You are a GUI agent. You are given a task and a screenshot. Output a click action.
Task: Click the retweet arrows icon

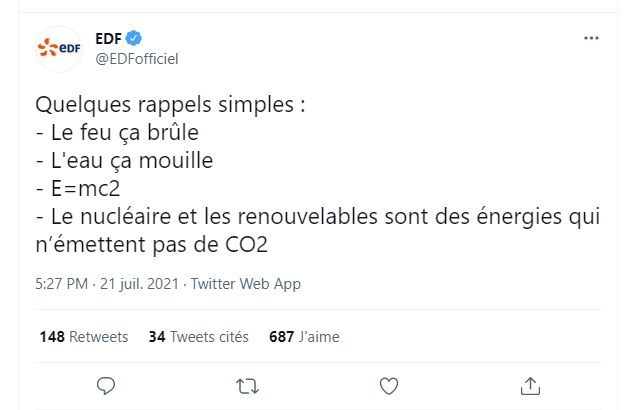pos(246,385)
